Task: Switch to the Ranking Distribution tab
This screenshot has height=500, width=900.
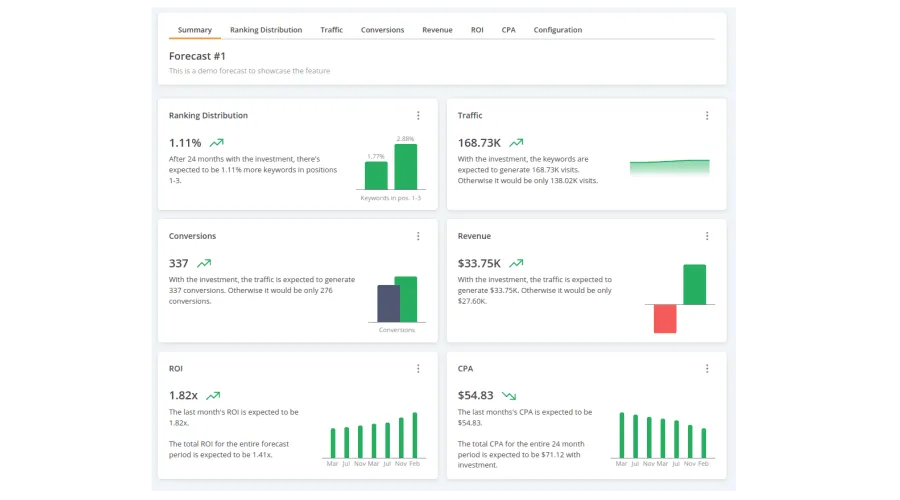Action: [x=266, y=30]
